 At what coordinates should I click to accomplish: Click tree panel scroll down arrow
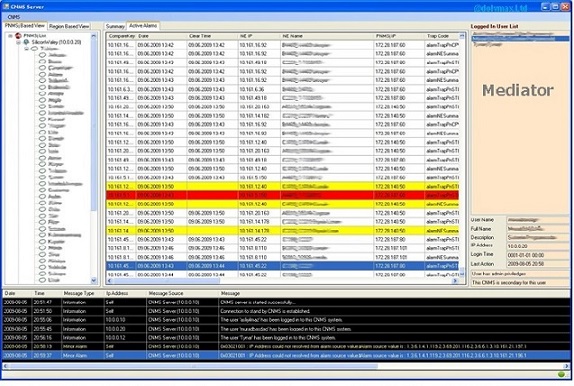[93, 280]
